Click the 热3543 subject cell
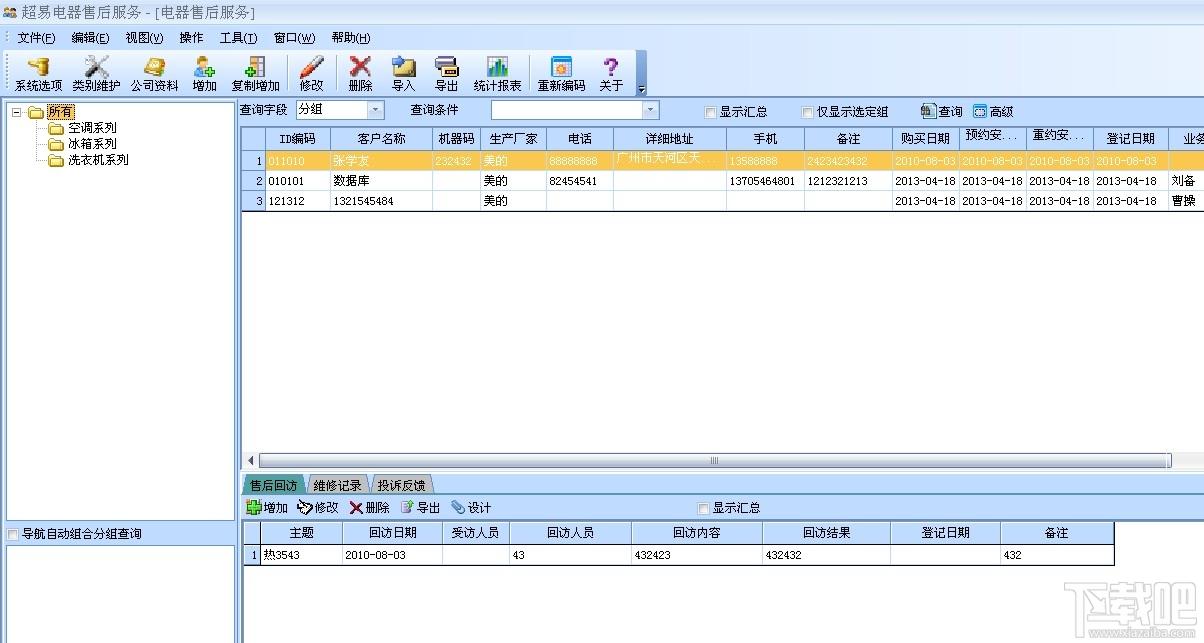 (301, 555)
